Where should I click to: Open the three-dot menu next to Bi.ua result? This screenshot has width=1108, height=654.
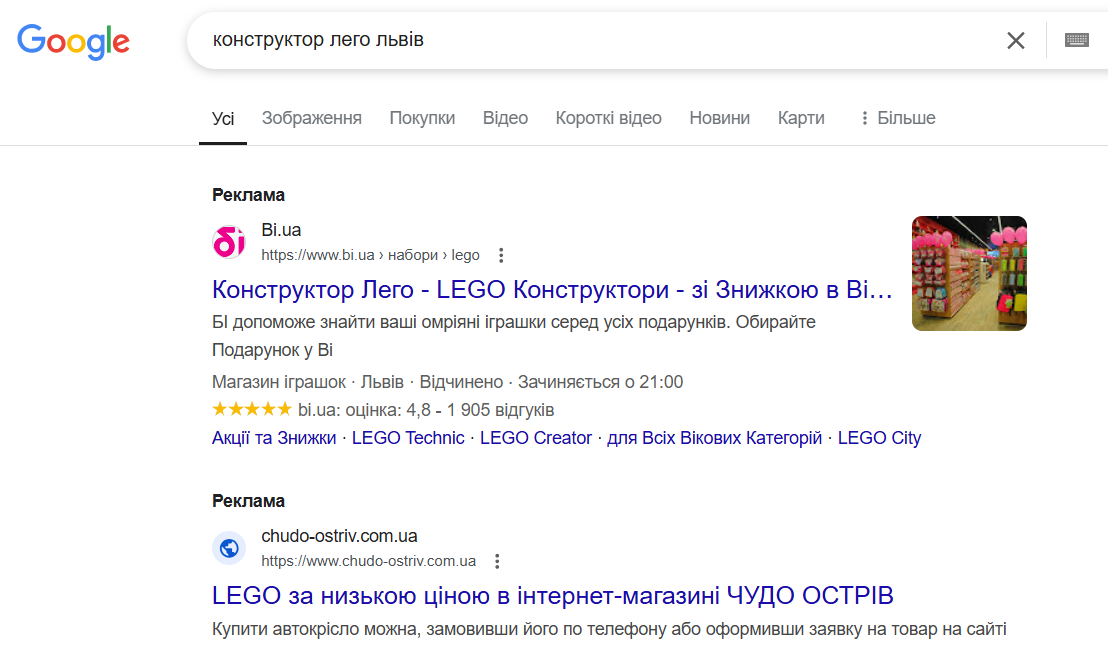500,255
